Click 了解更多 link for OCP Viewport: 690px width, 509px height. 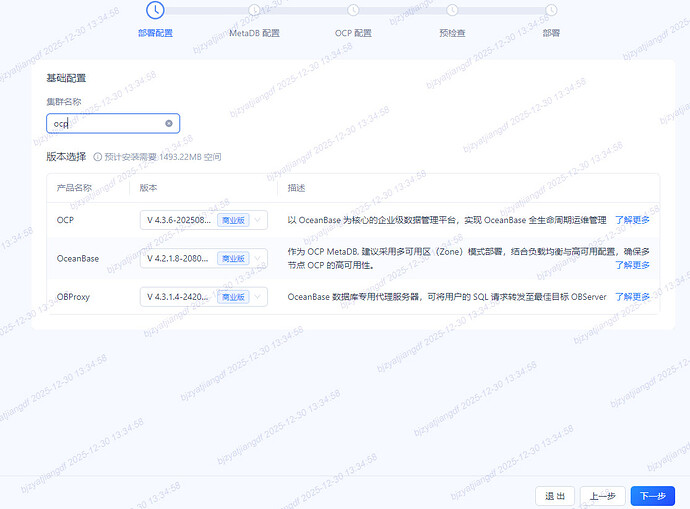point(632,220)
